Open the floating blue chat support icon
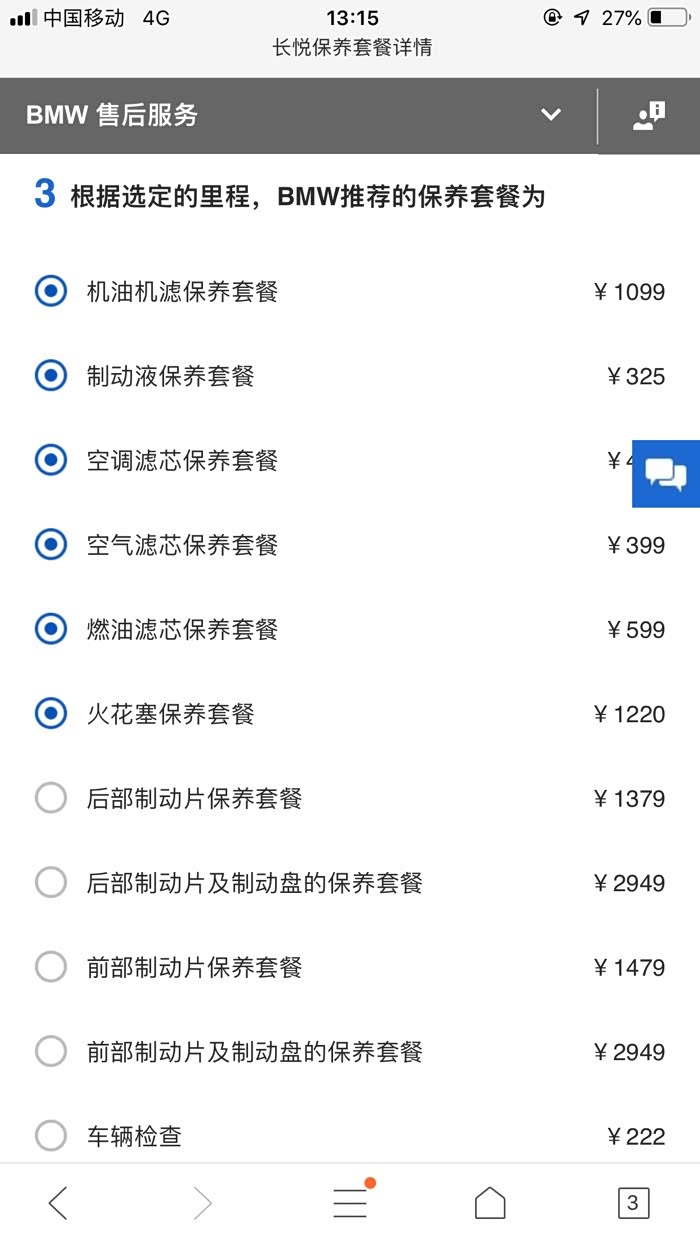This screenshot has width=700, height=1244. pyautogui.click(x=666, y=473)
